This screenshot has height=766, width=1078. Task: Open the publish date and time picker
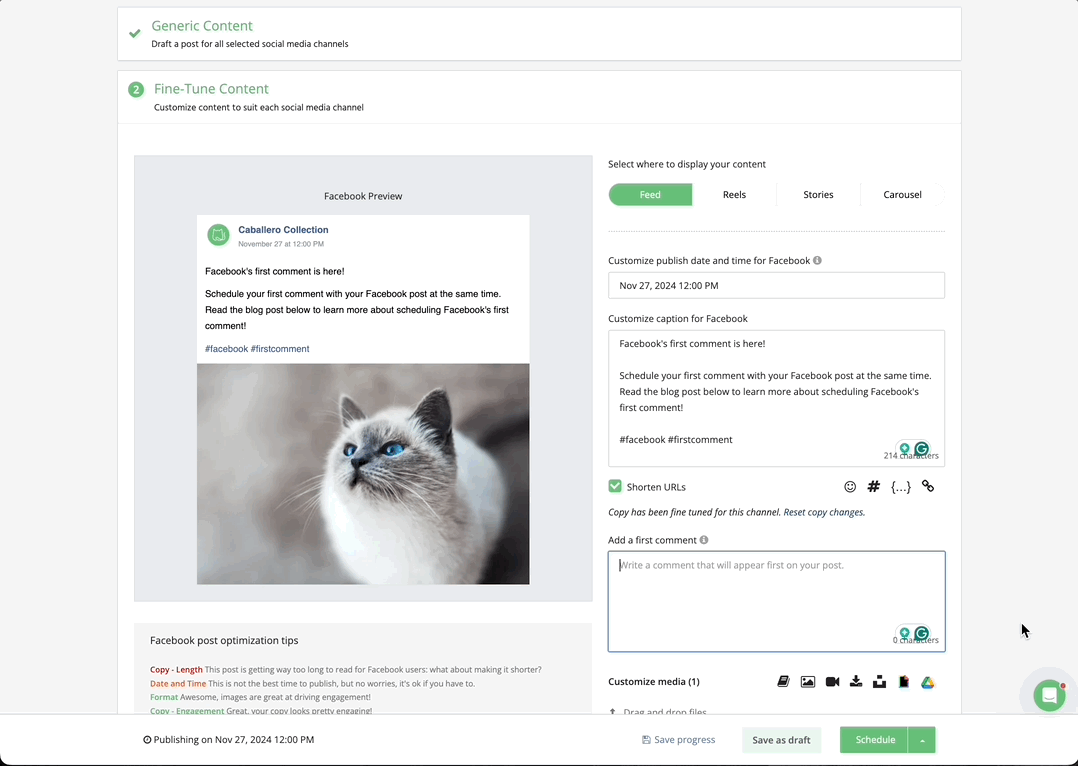click(776, 285)
